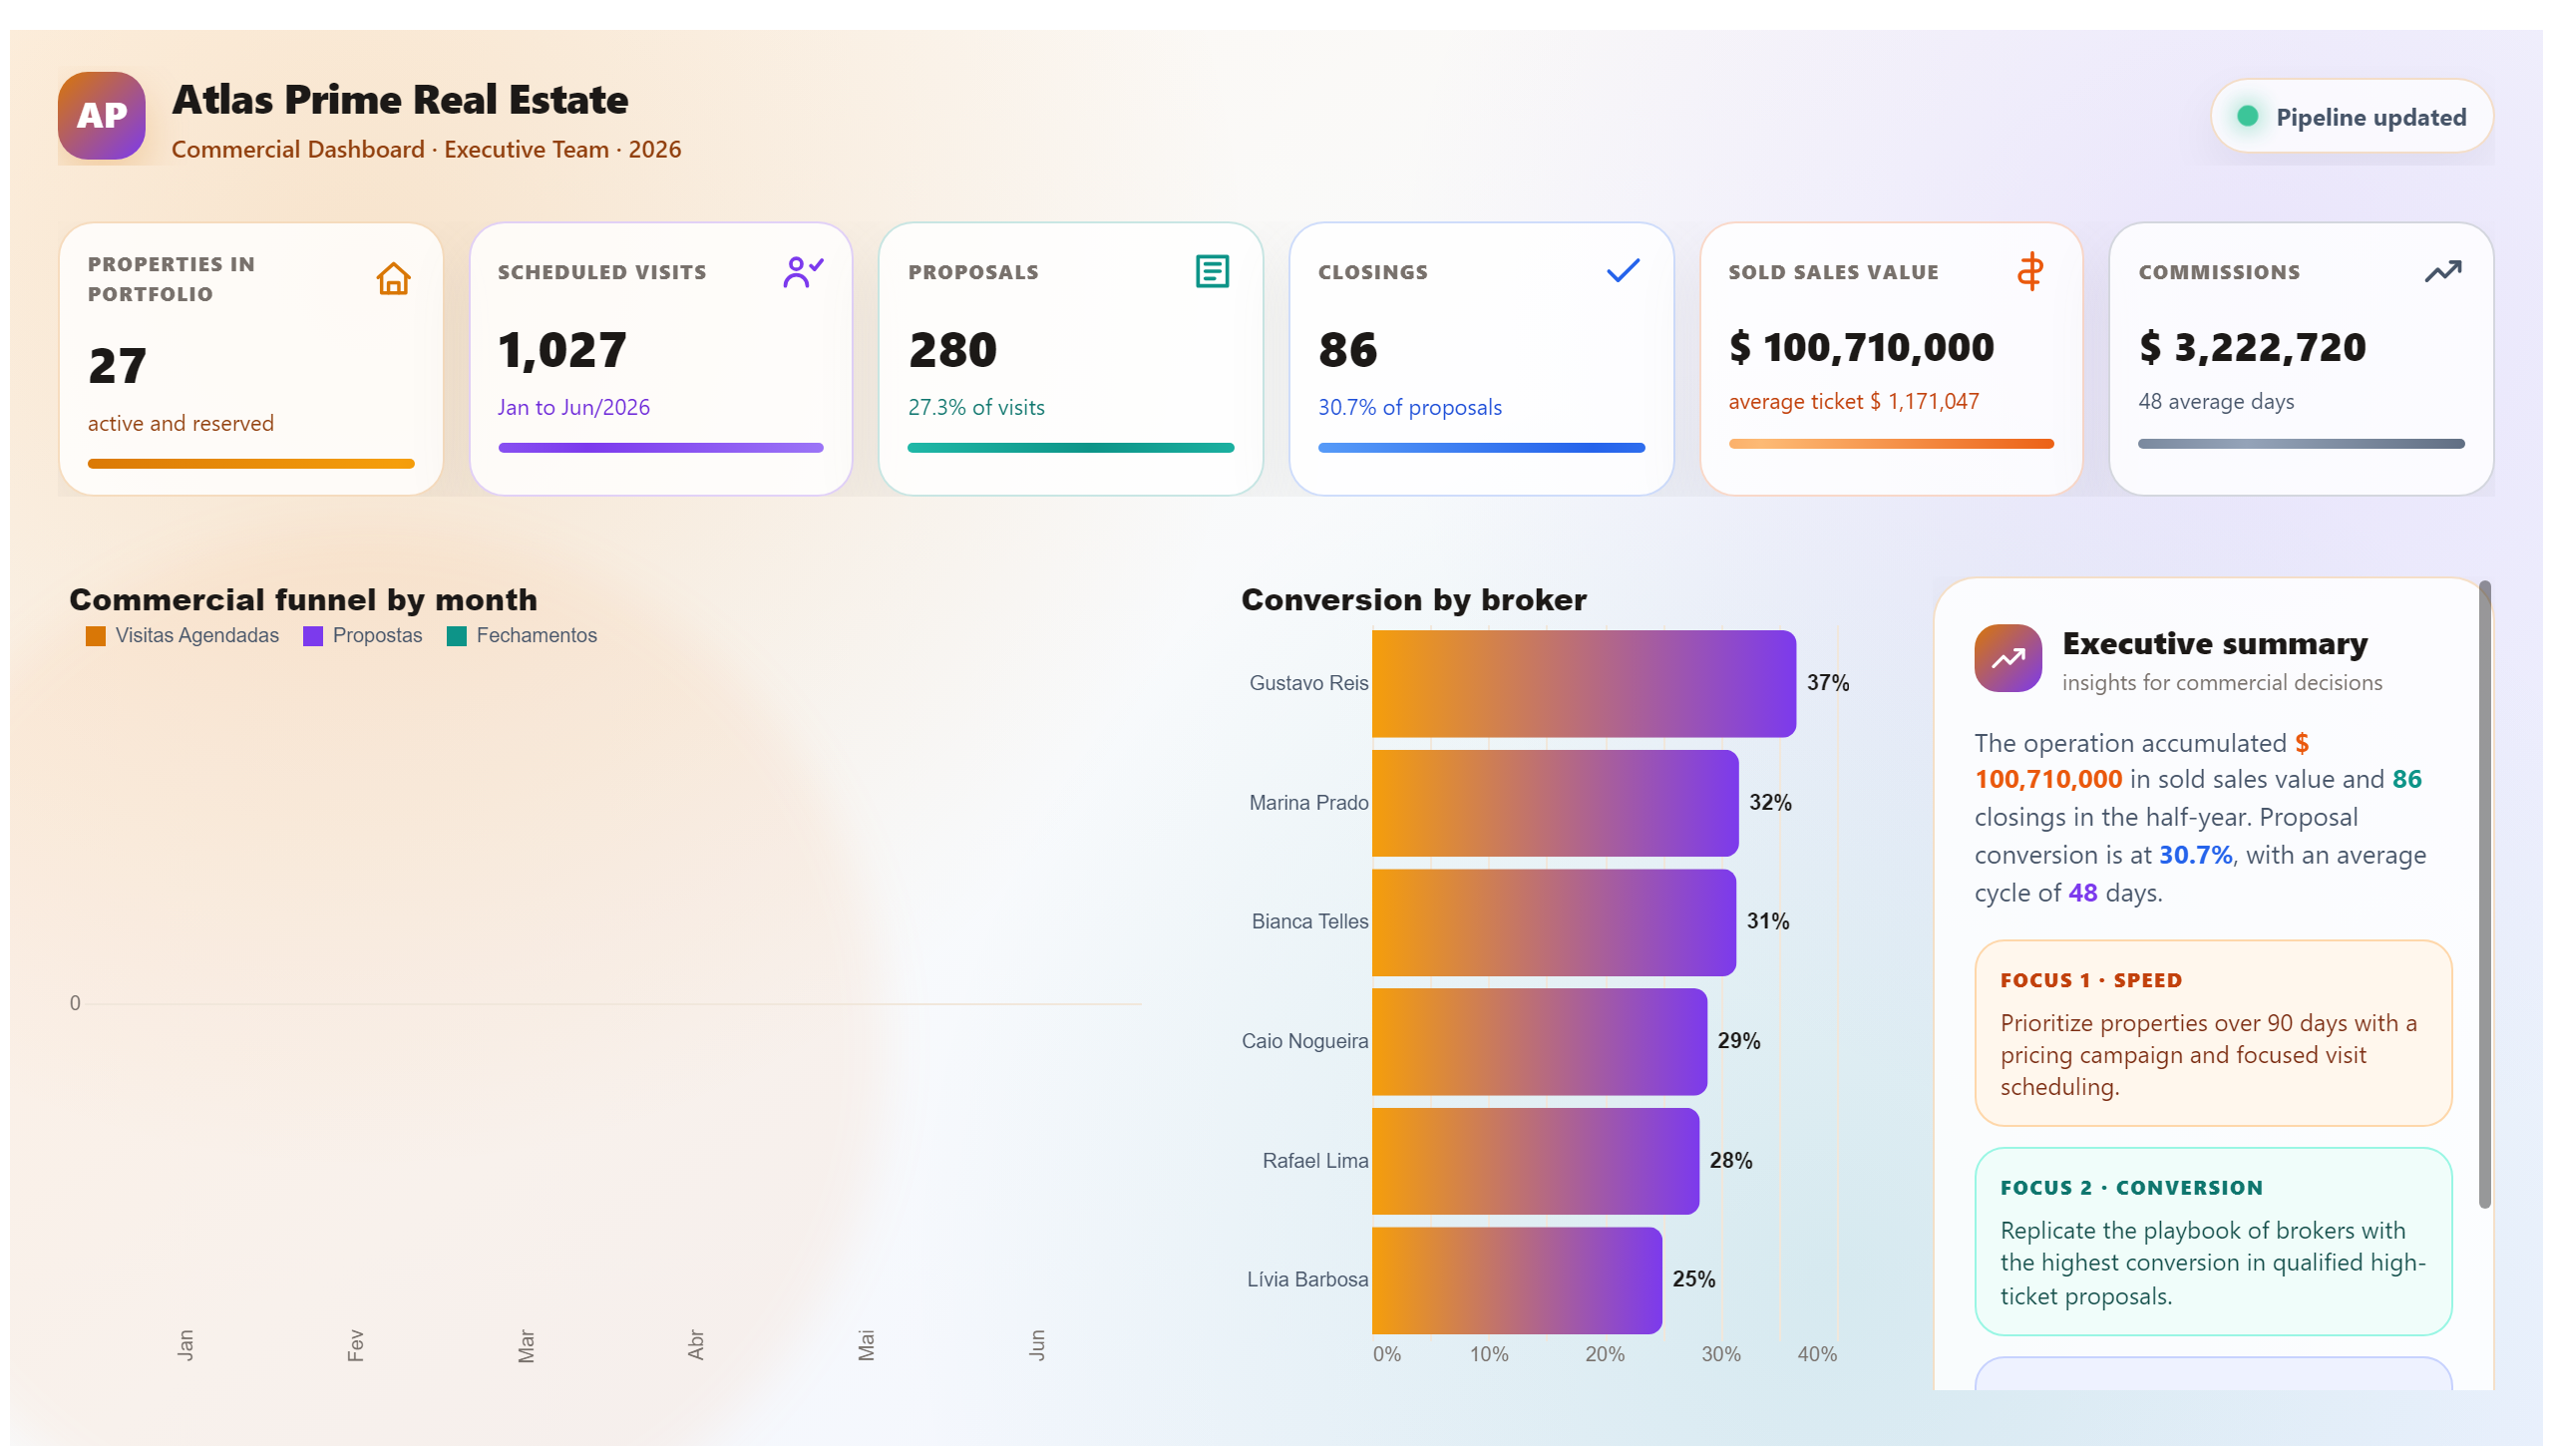Click 'active and reserved' text
Image resolution: width=2553 pixels, height=1456 pixels.
(x=181, y=424)
